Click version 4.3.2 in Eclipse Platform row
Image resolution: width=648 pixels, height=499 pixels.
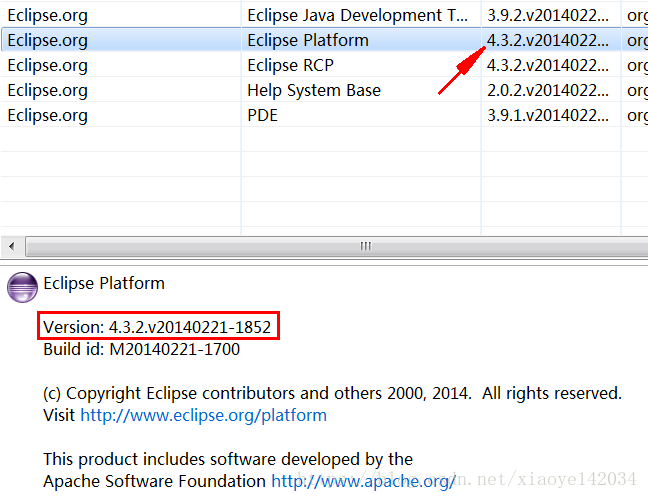[x=548, y=40]
